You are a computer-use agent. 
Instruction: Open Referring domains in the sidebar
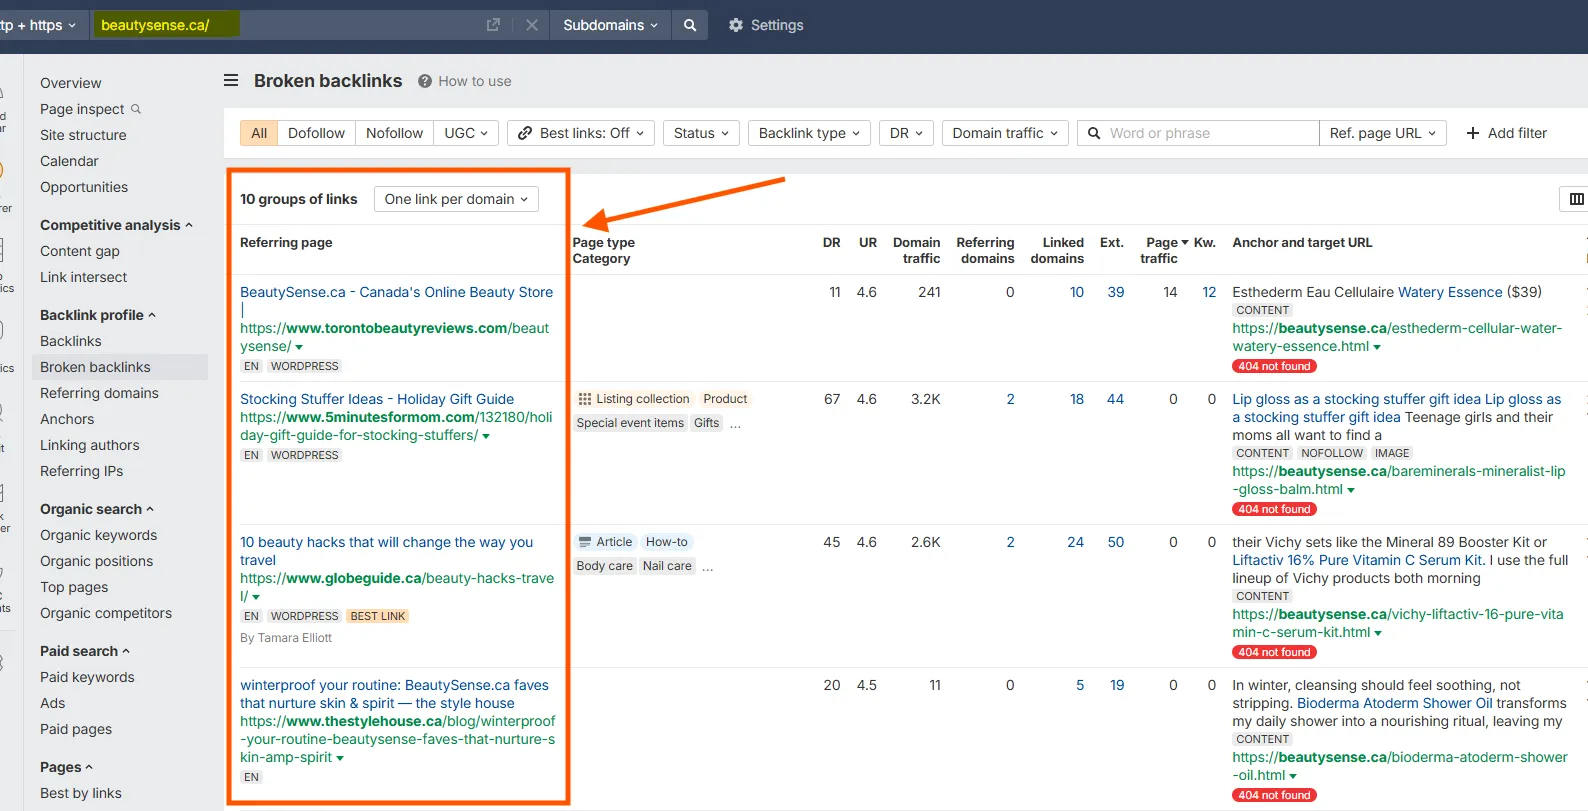pos(99,393)
